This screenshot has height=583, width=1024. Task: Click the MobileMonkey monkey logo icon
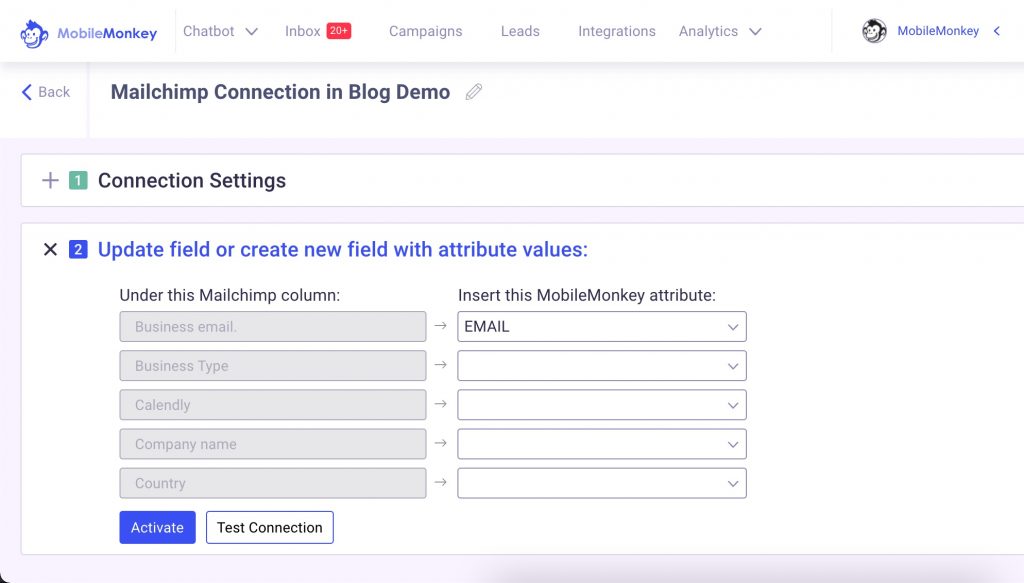[35, 32]
